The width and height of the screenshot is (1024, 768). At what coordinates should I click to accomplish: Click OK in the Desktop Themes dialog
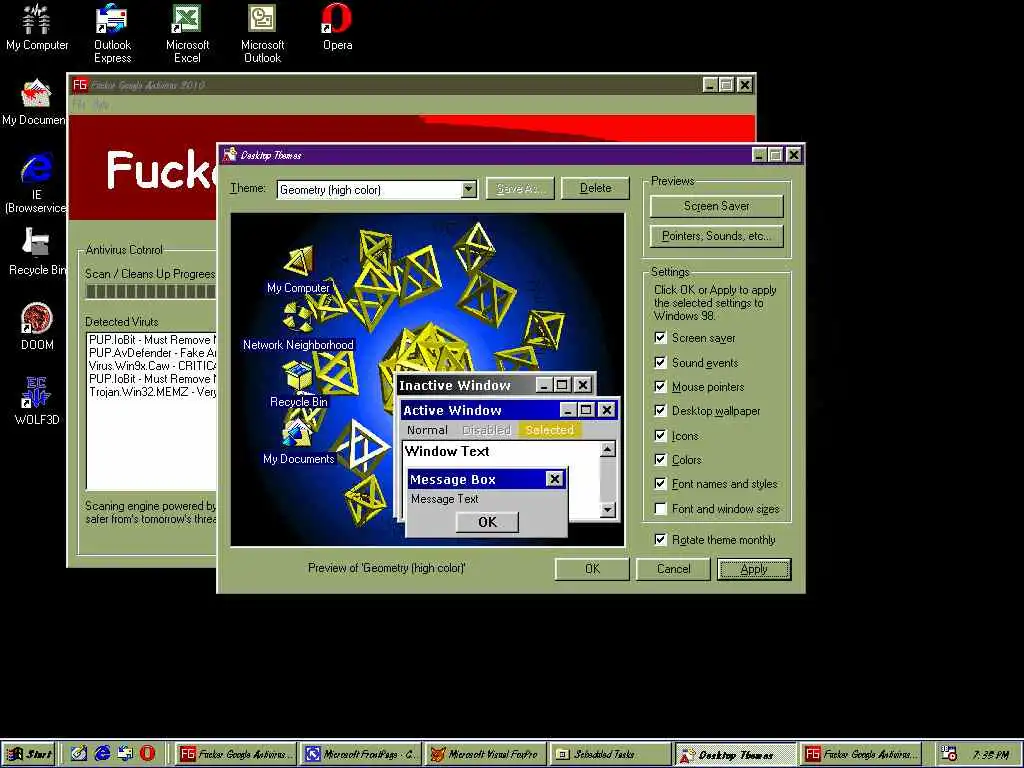tap(592, 569)
